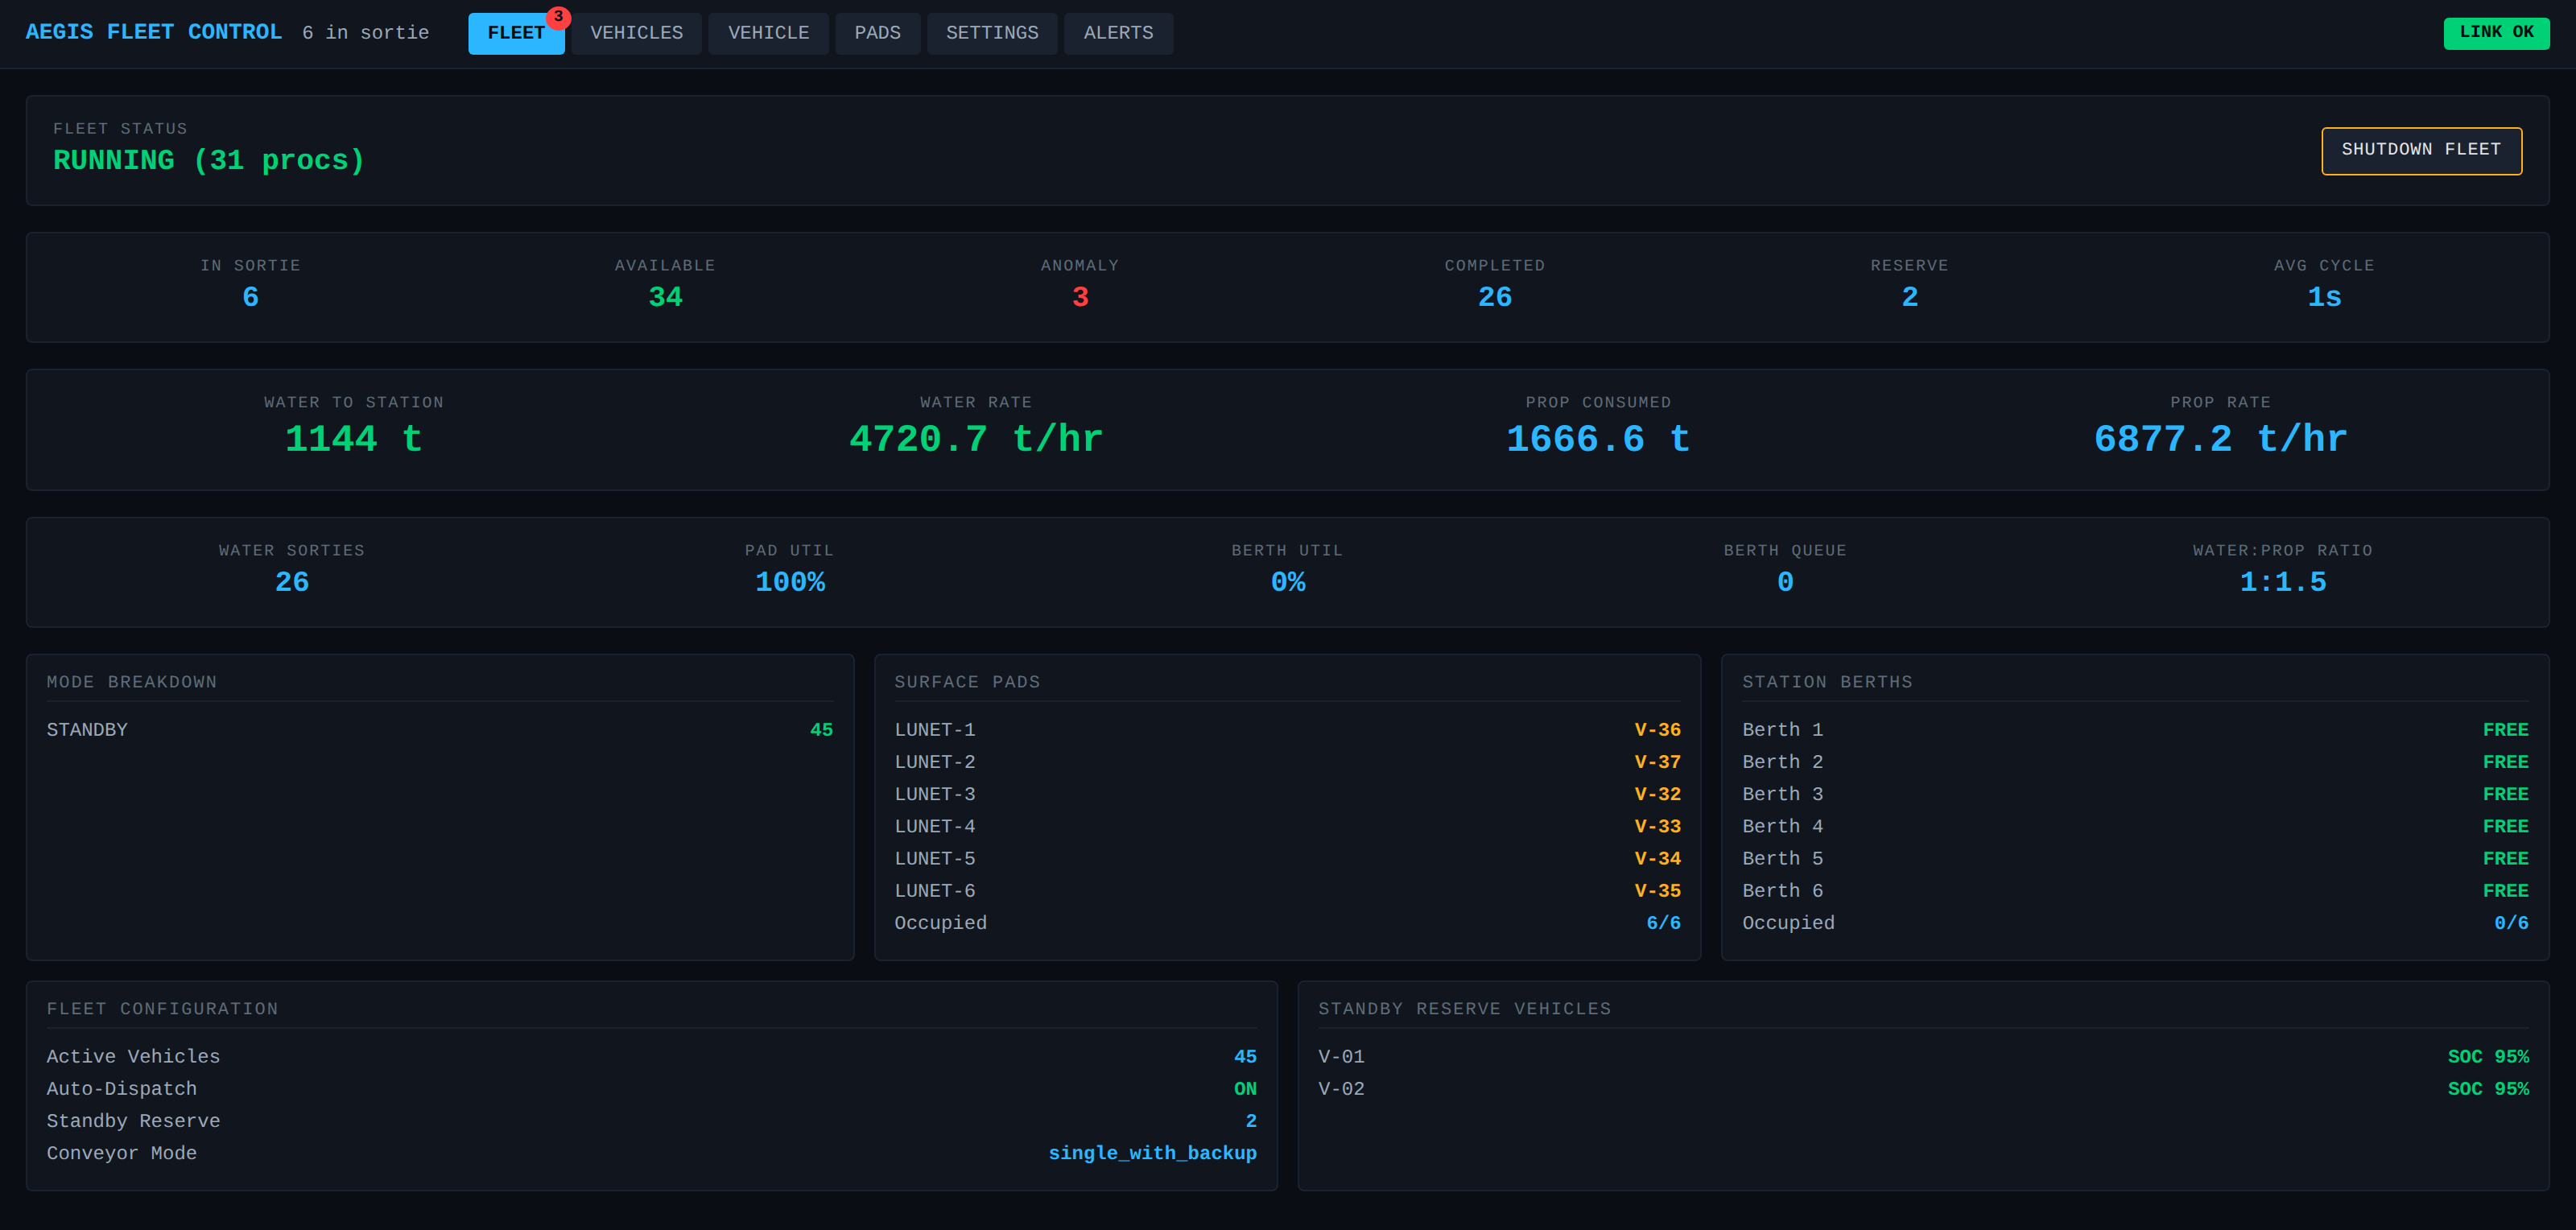Click the MODE BREAKDOWN panel heading
2576x1230 pixels.
[x=131, y=682]
